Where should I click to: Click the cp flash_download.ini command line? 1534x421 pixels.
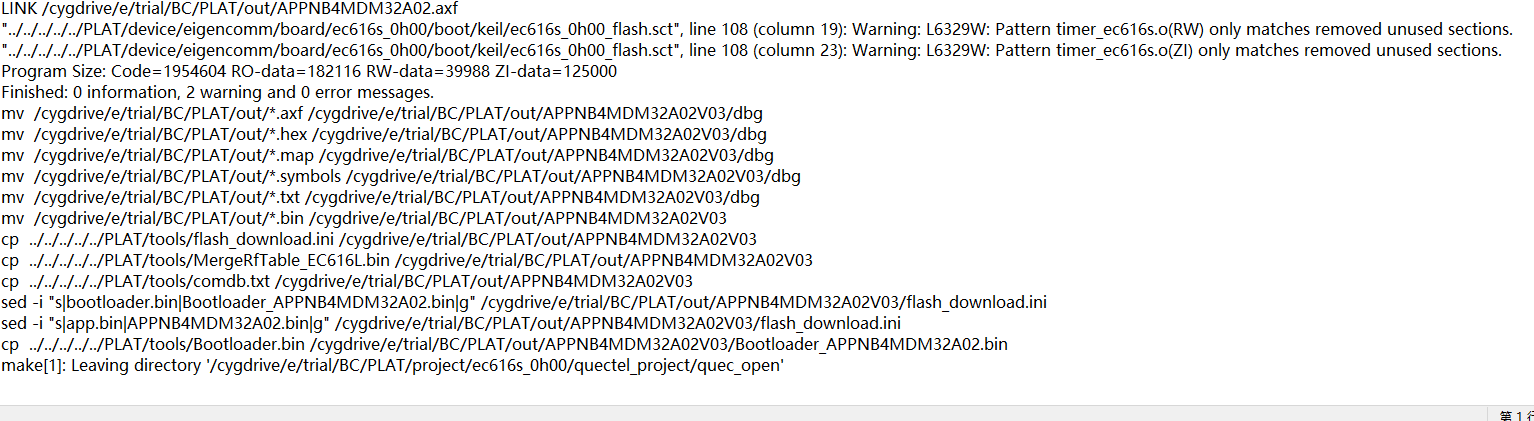point(379,239)
